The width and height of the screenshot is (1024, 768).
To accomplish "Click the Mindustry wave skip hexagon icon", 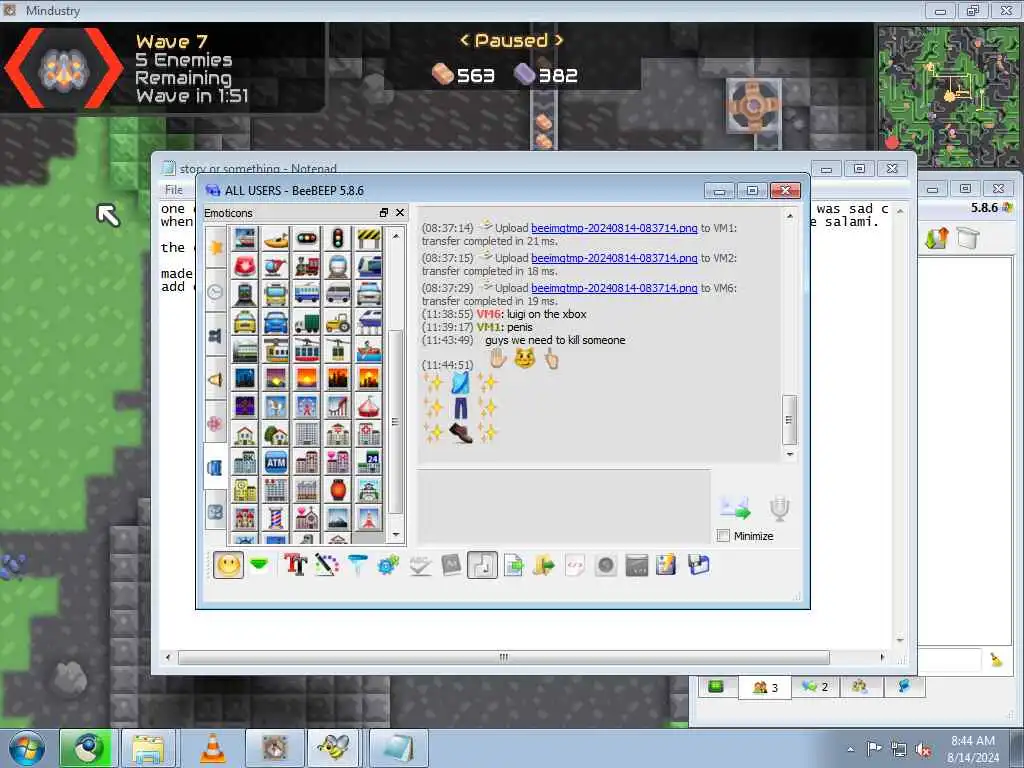I will coord(63,69).
